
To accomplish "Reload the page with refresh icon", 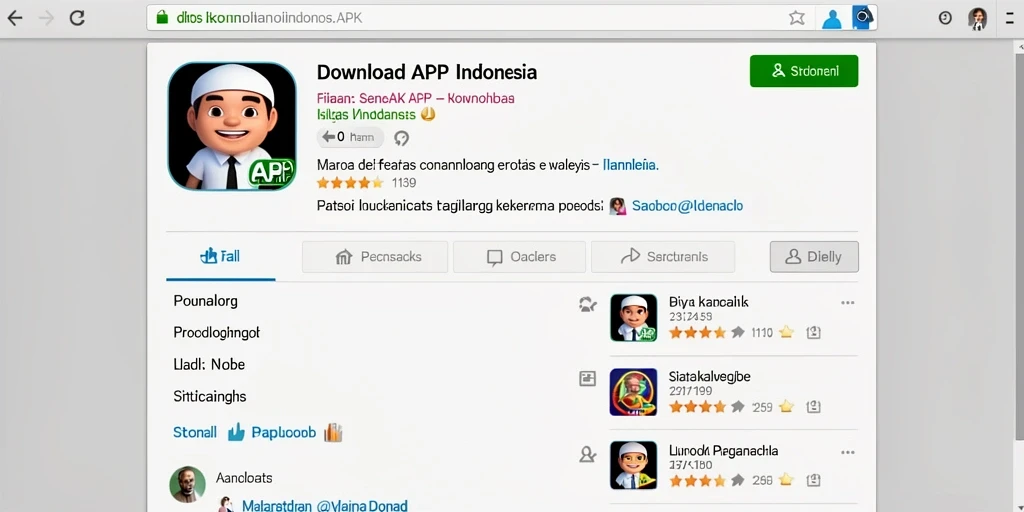I will pos(77,18).
